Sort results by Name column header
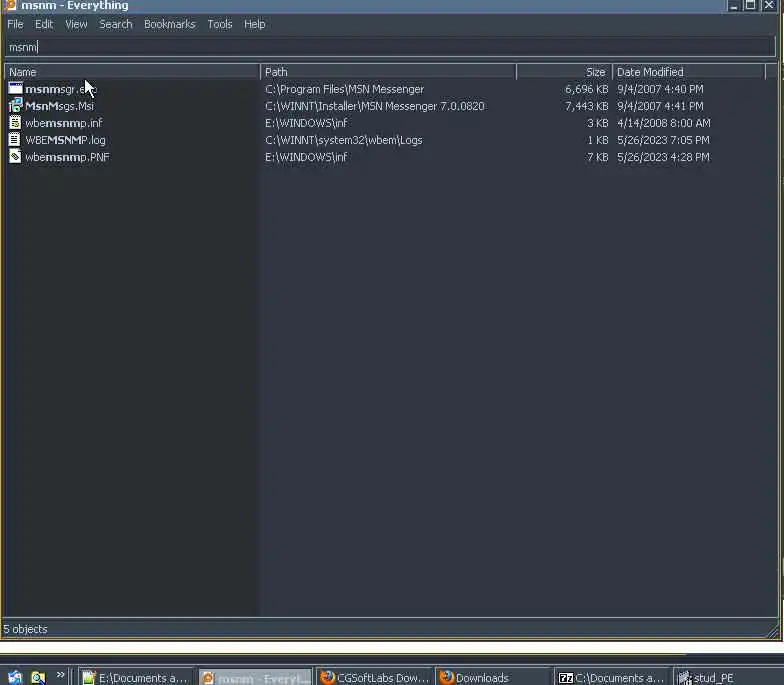Image resolution: width=784 pixels, height=685 pixels. click(x=132, y=72)
